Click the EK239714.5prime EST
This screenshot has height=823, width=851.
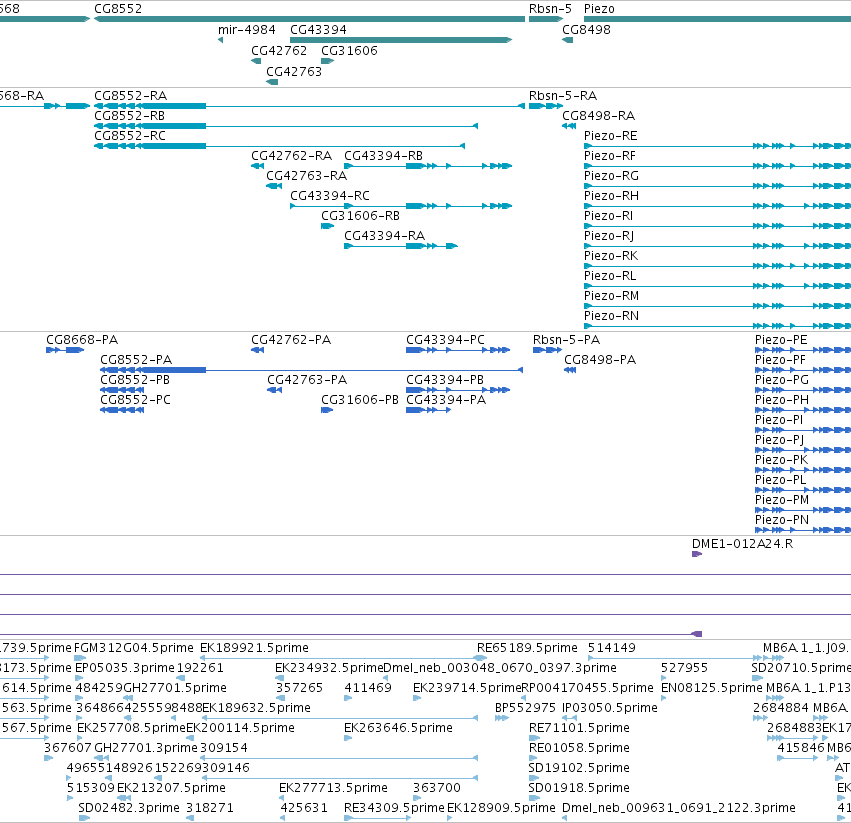coord(467,688)
